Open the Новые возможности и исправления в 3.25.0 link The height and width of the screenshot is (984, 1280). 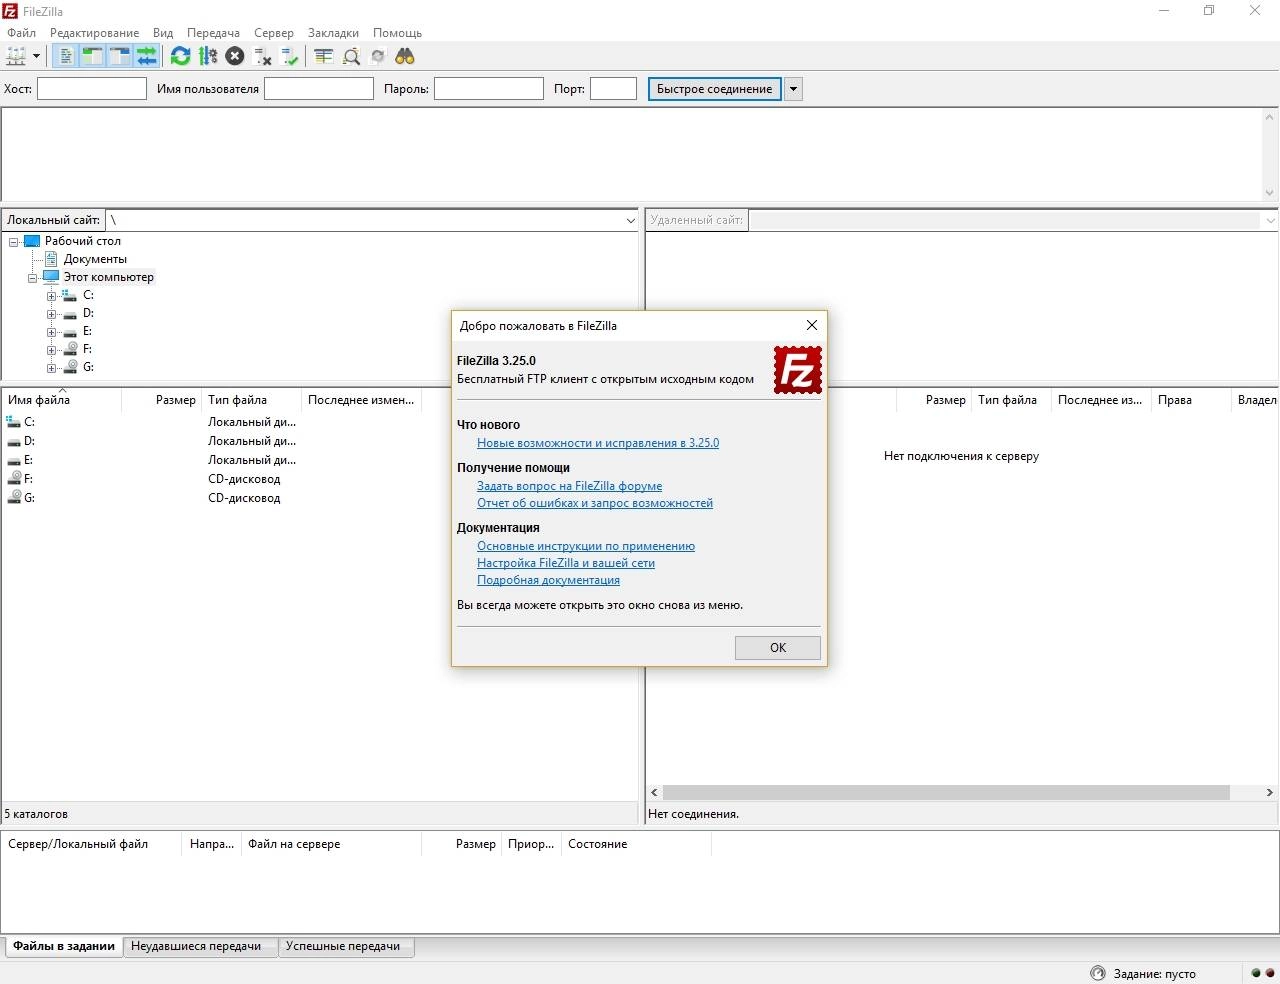pos(598,443)
